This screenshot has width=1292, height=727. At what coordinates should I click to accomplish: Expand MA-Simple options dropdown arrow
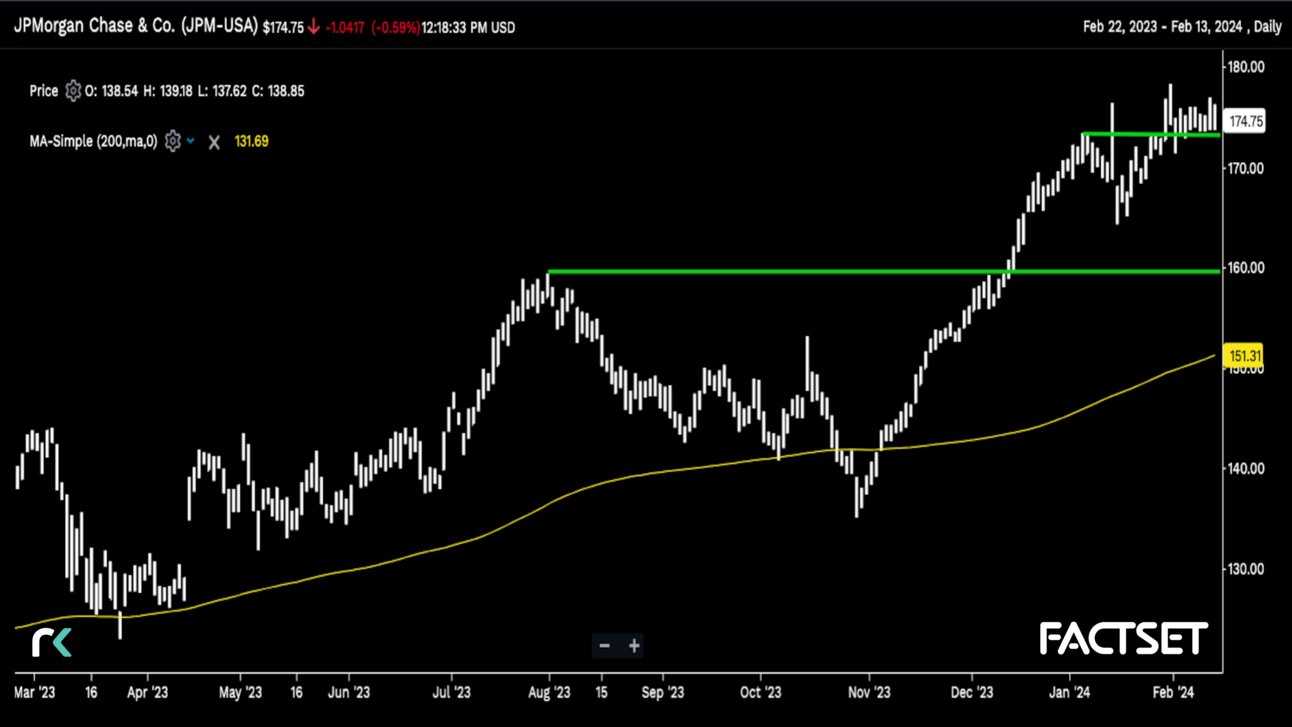click(191, 141)
